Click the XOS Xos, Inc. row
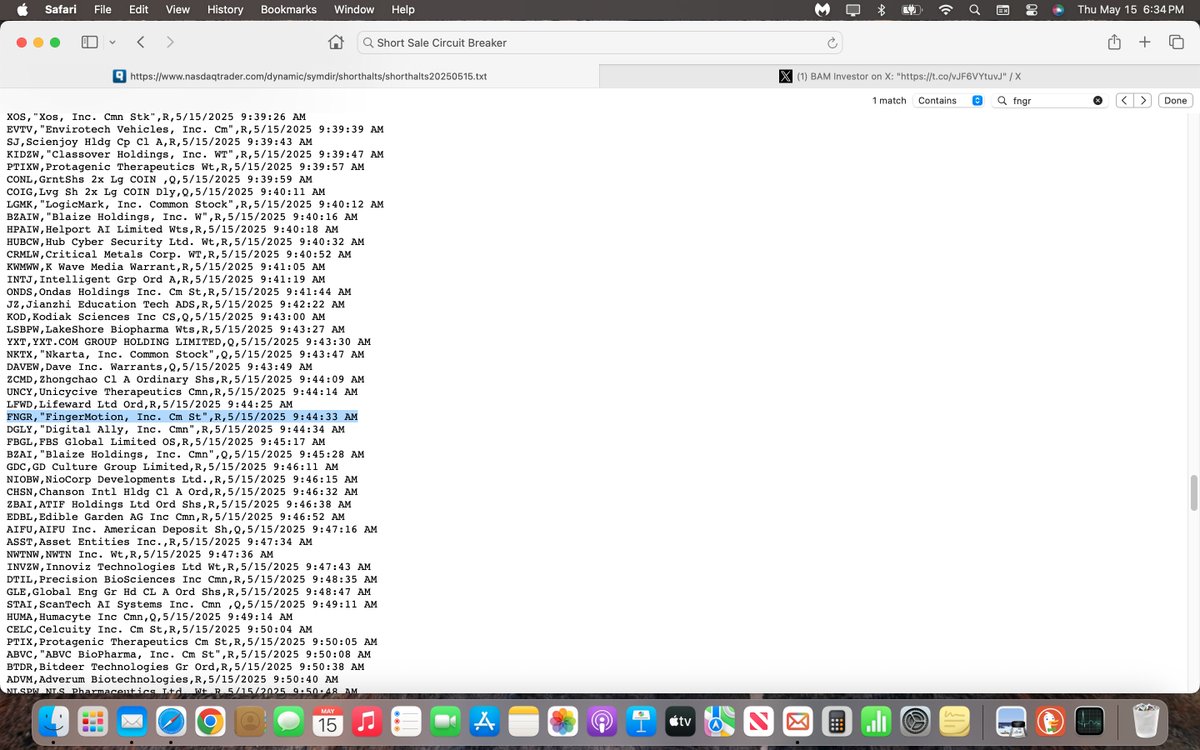The height and width of the screenshot is (750, 1200). tap(156, 117)
